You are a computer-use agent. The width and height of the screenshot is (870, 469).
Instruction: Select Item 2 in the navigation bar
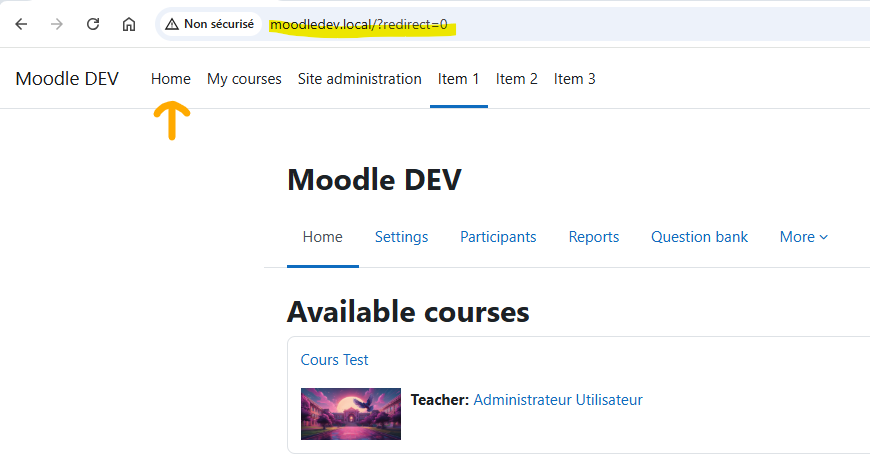tap(517, 79)
